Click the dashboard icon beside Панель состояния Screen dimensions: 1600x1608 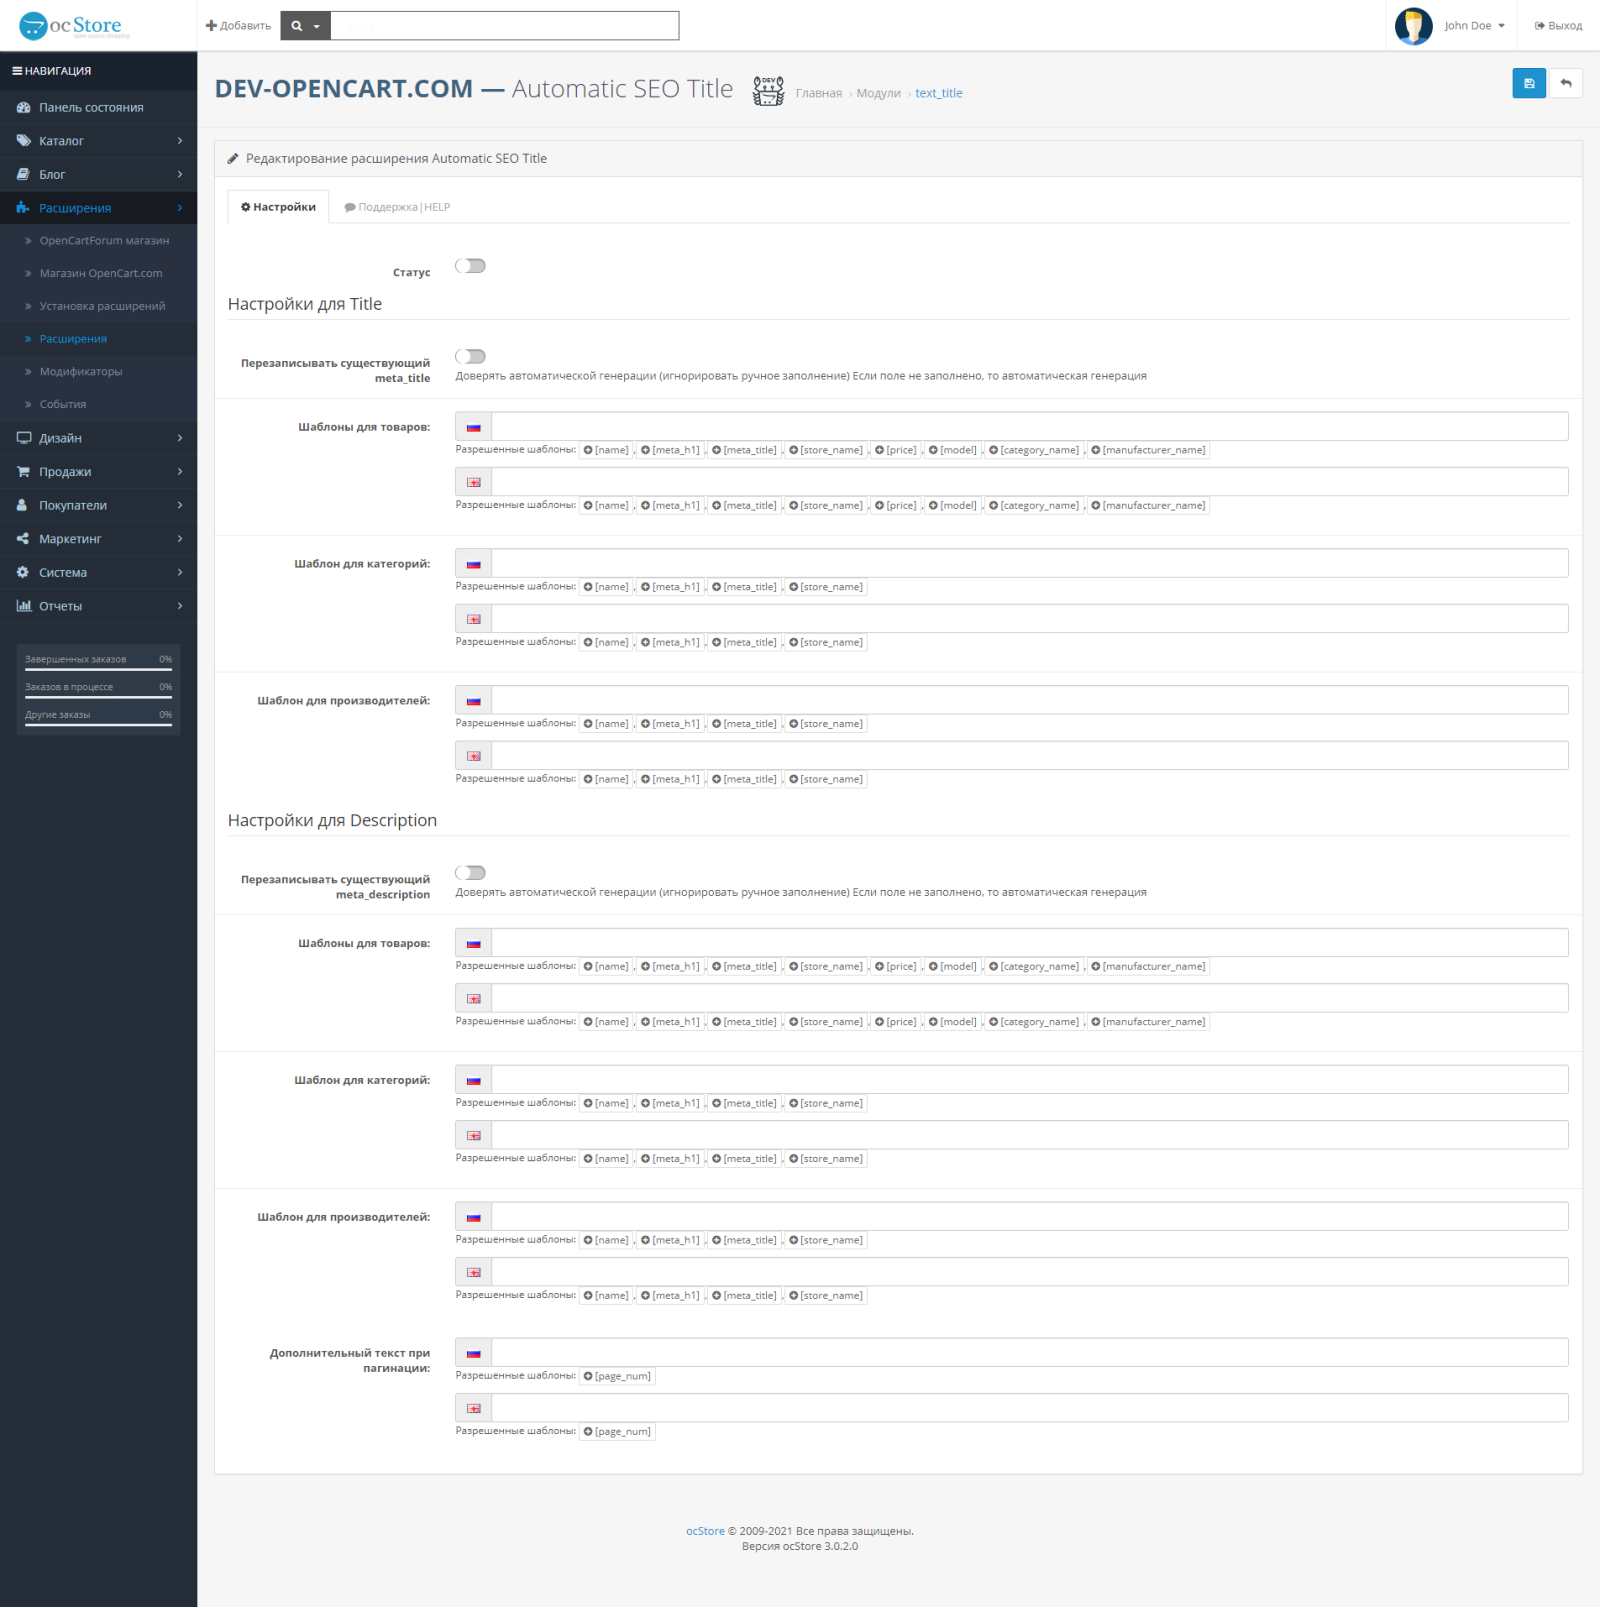click(23, 108)
